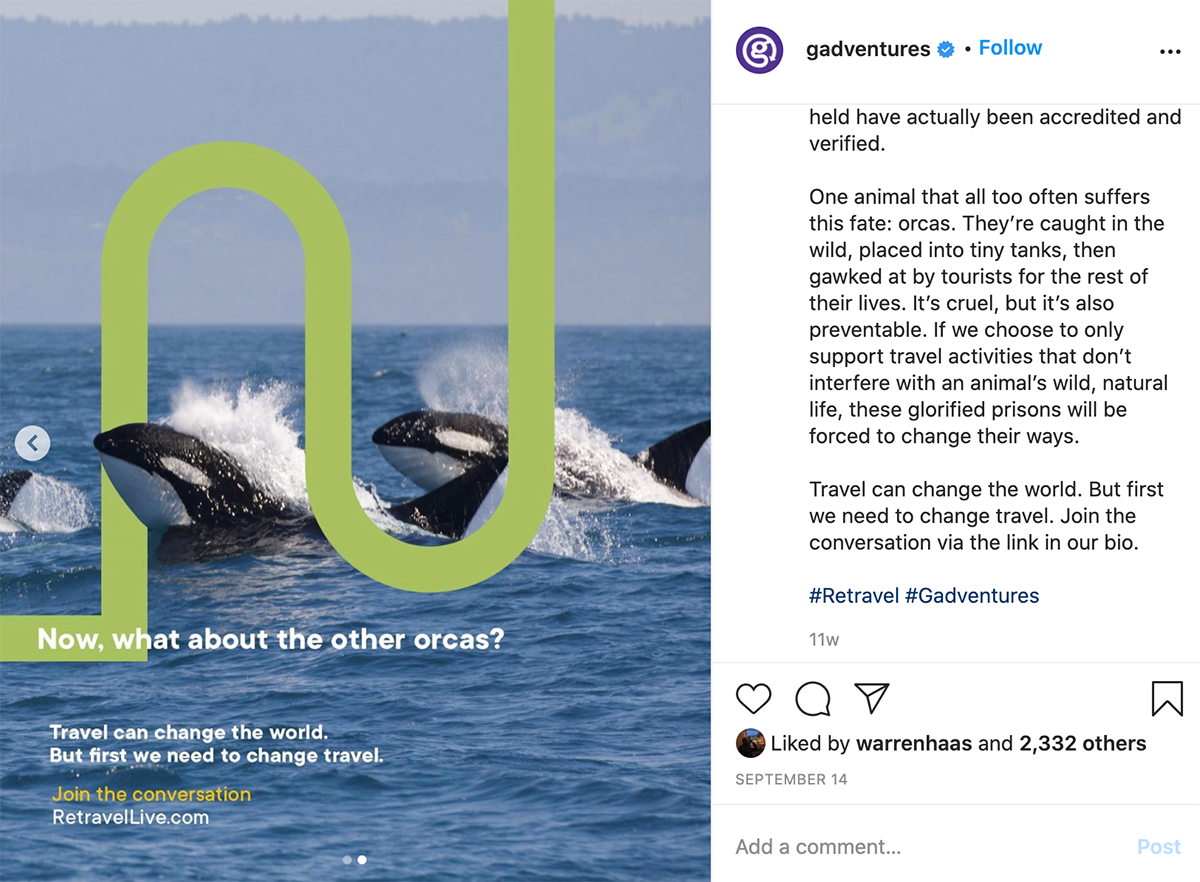Like the post with the heart icon
This screenshot has height=882, width=1200.
(x=753, y=698)
